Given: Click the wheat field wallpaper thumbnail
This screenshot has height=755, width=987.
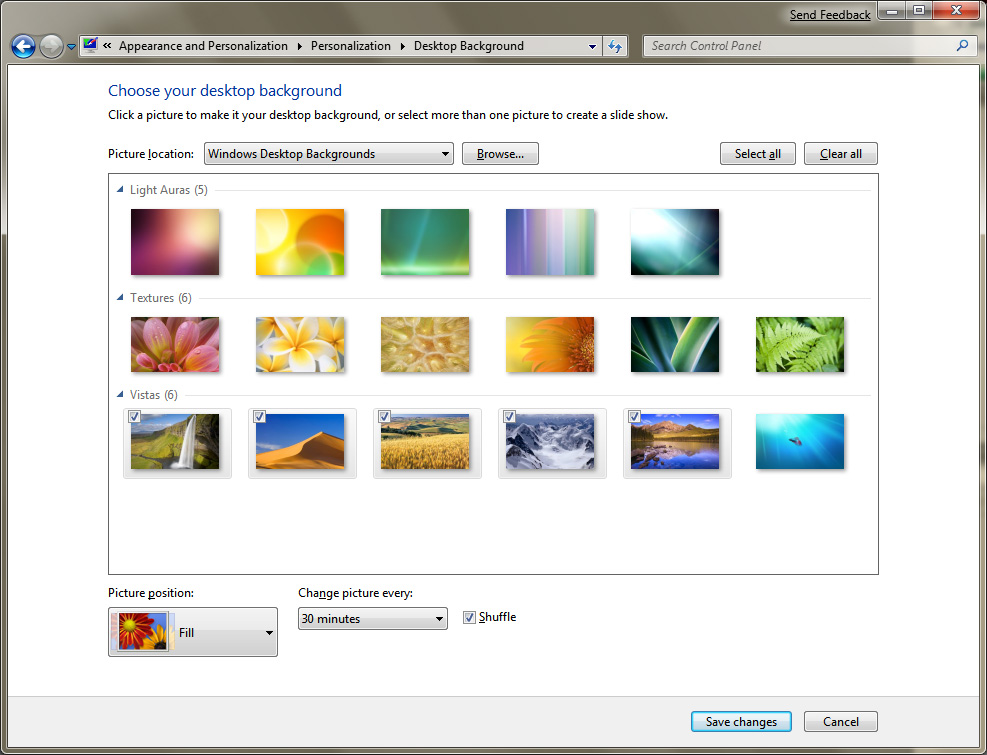Looking at the screenshot, I should (425, 441).
